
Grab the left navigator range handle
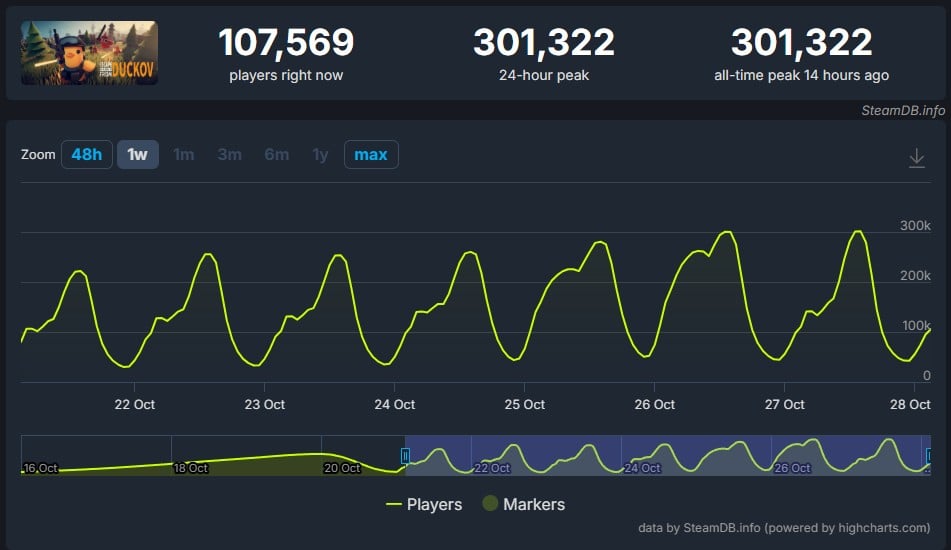(405, 455)
